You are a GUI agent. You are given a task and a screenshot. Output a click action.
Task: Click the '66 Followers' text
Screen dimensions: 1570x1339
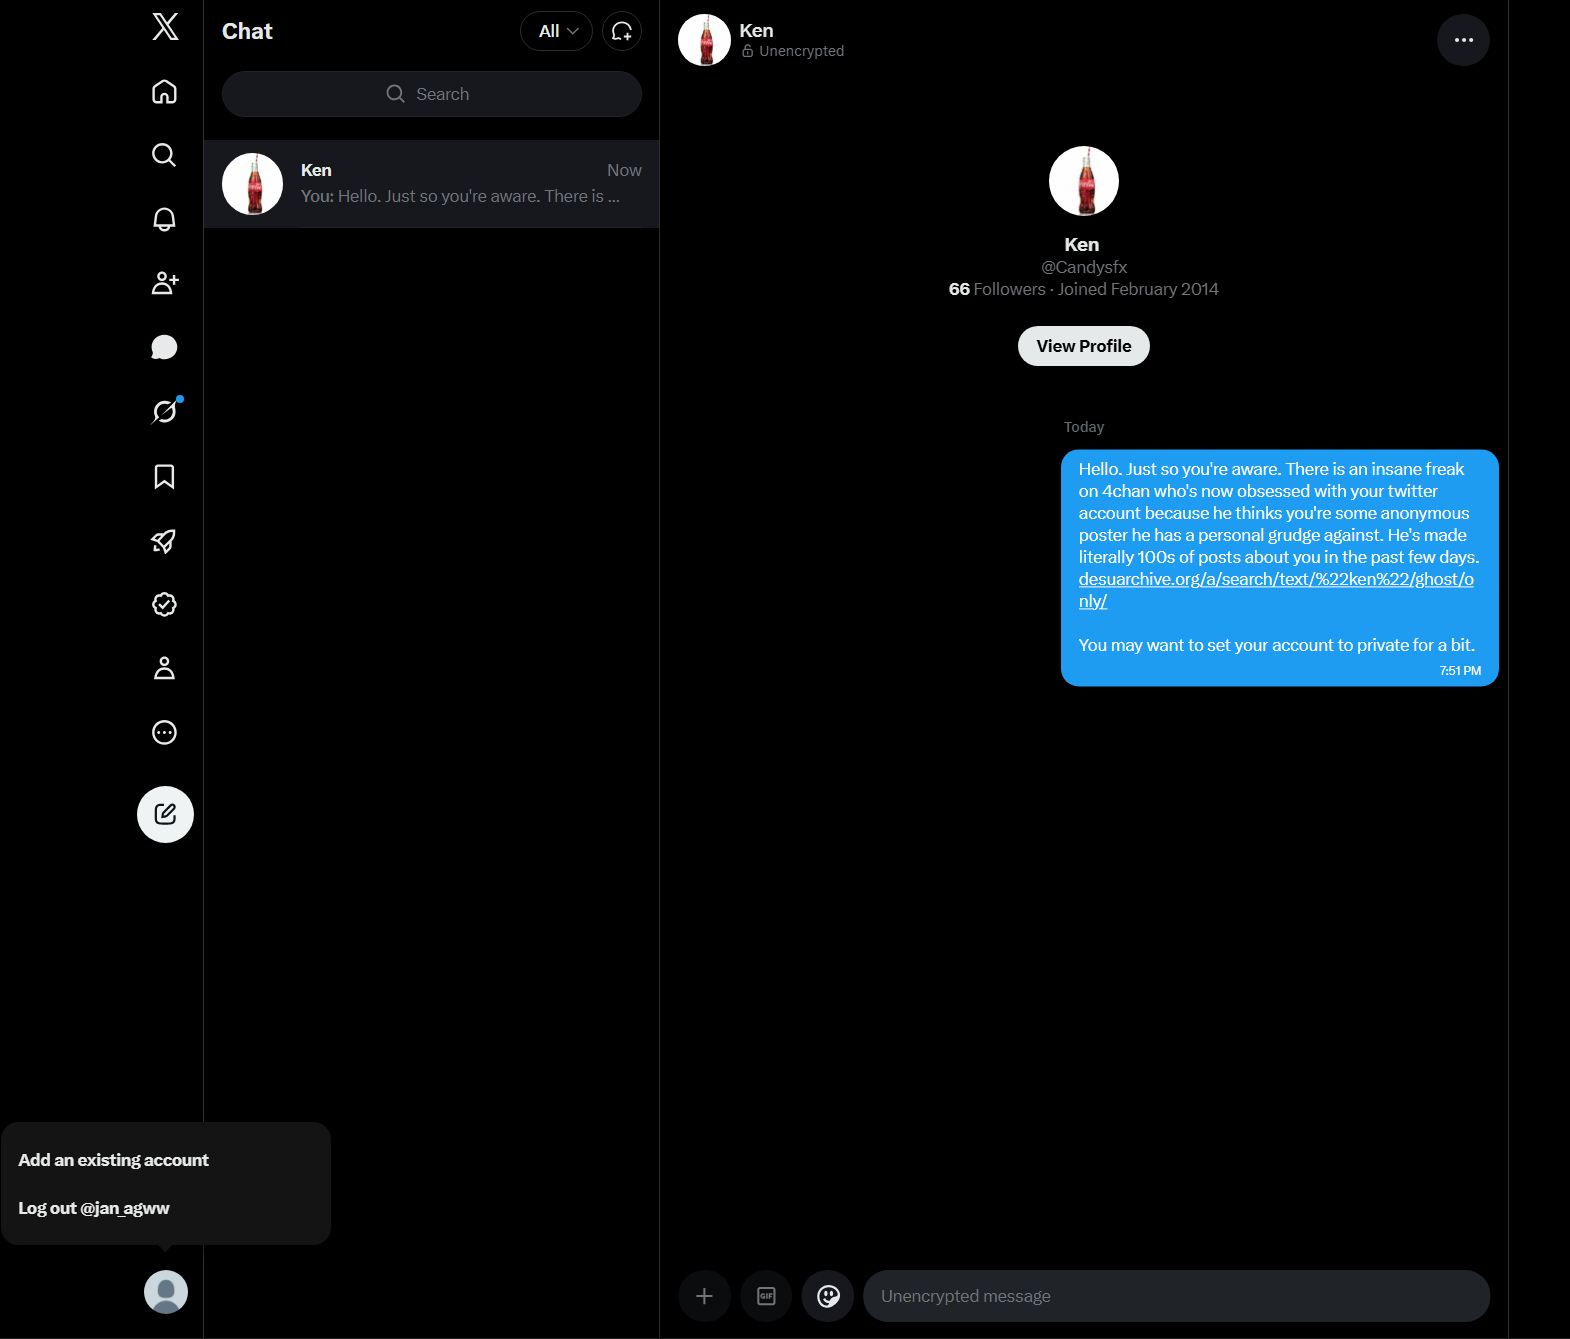pos(997,289)
